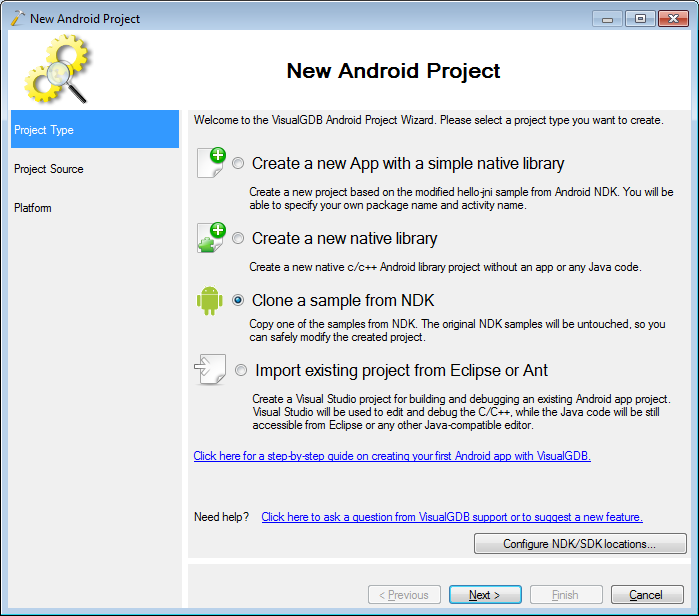Click the 'Need help?' label
The height and width of the screenshot is (616, 699).
point(221,517)
